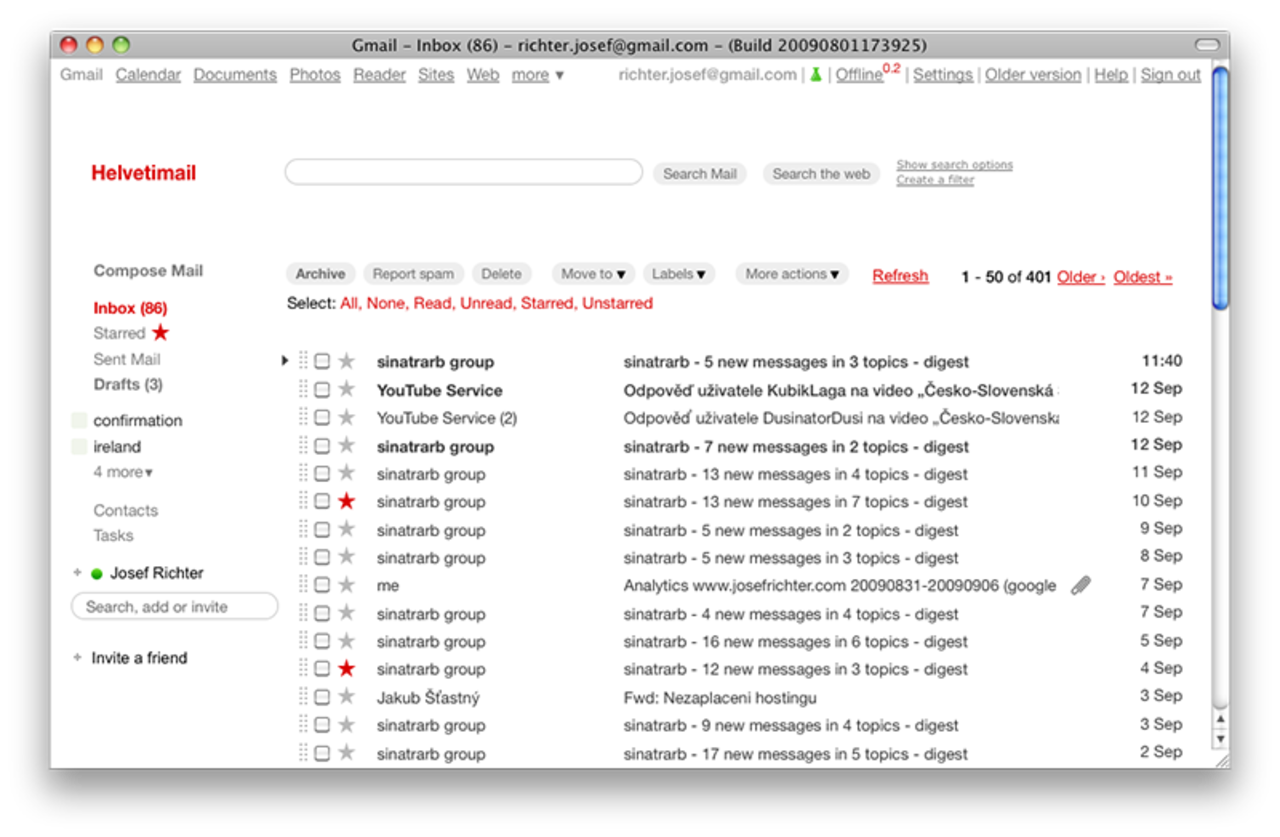Check the checkbox on the sinatrarb digest at 11:40
1280x837 pixels.
(321, 361)
